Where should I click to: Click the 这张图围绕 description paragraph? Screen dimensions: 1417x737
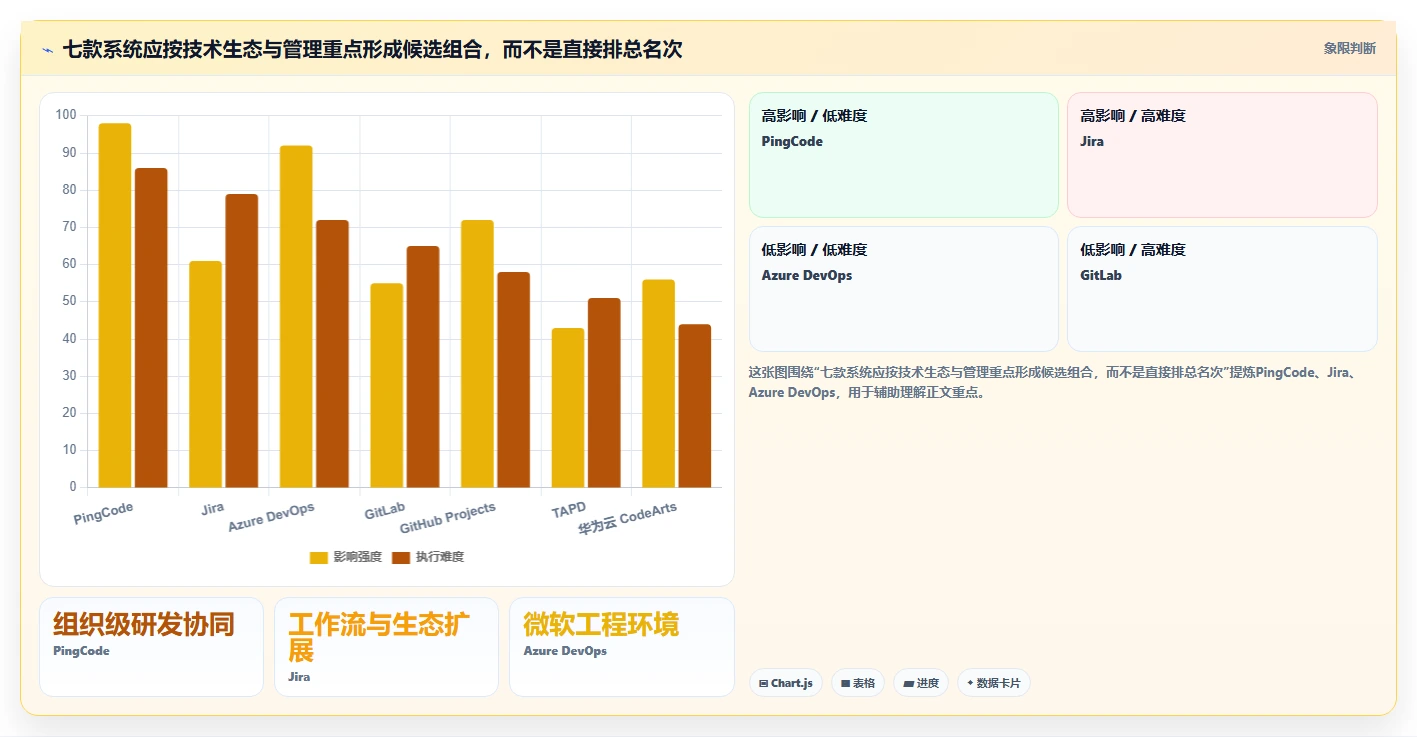1053,382
